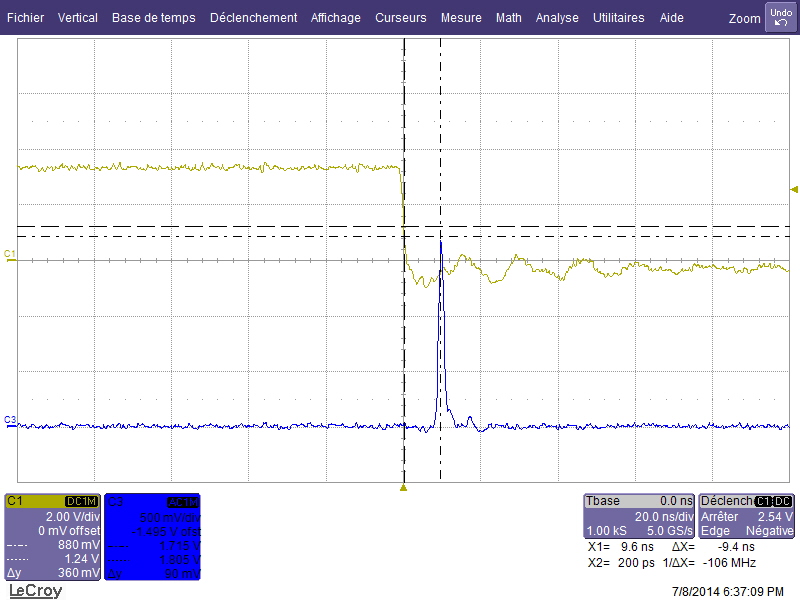Click the Zoom button
The height and width of the screenshot is (600, 800).
coord(744,19)
